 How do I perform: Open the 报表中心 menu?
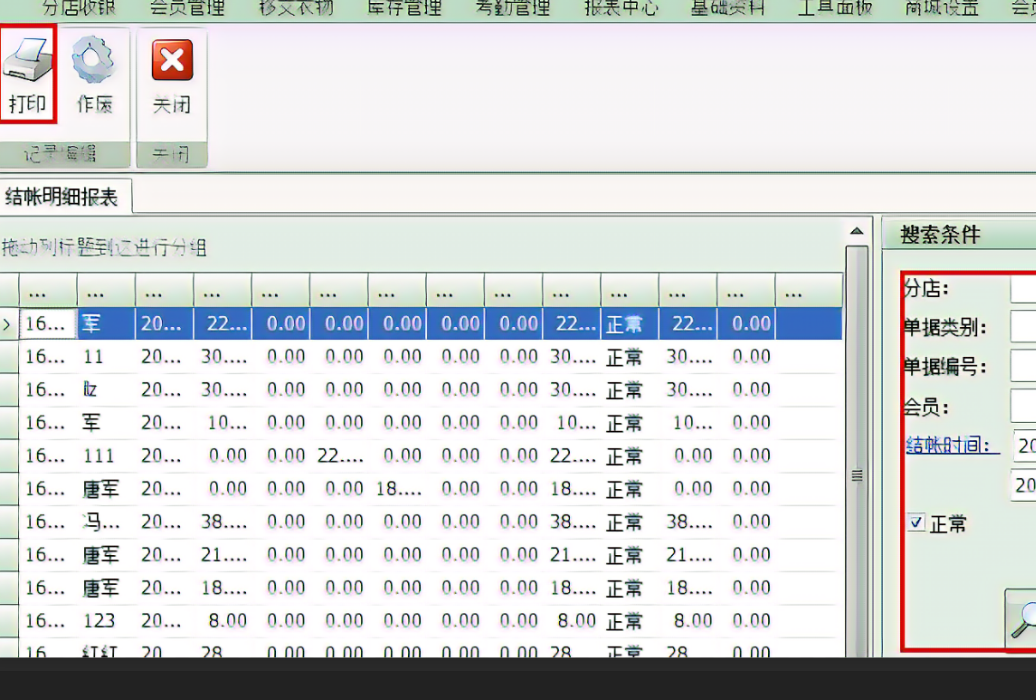coord(620,9)
